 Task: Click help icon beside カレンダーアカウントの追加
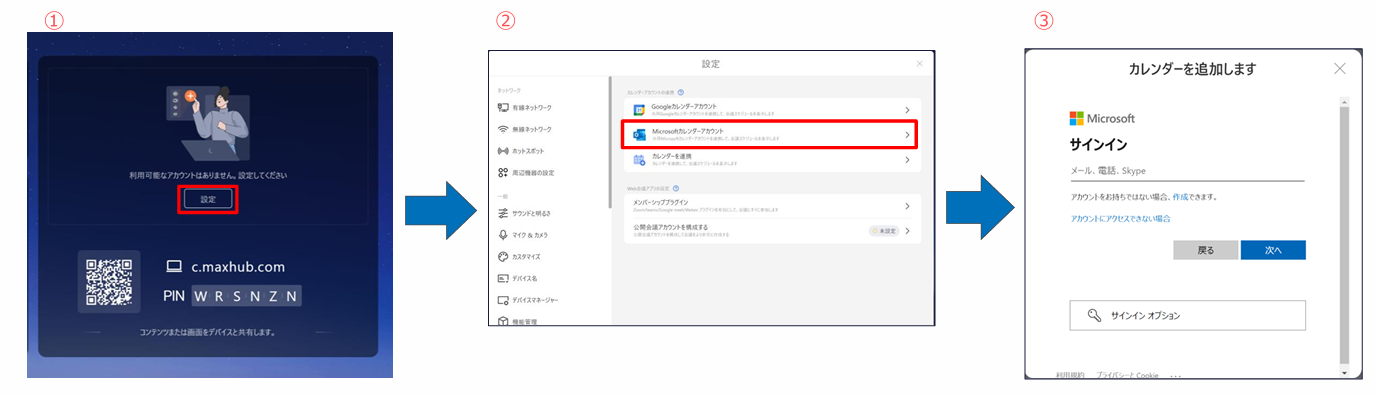[681, 91]
